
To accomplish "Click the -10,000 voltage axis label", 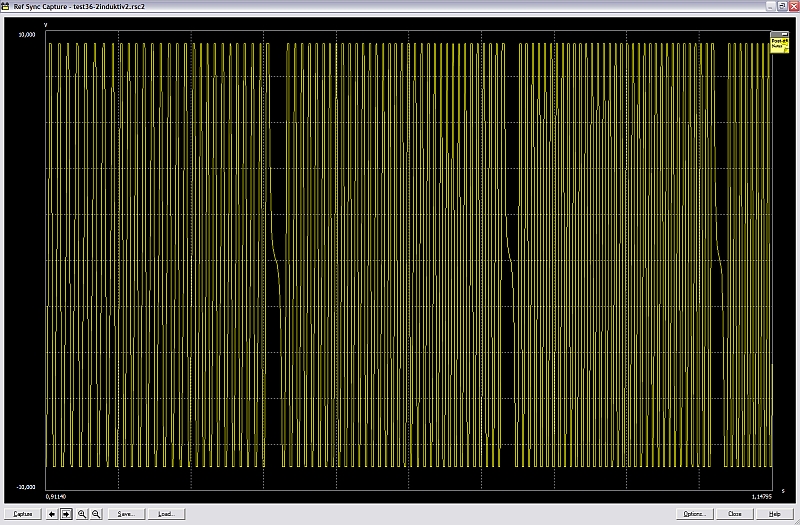I will point(26,487).
